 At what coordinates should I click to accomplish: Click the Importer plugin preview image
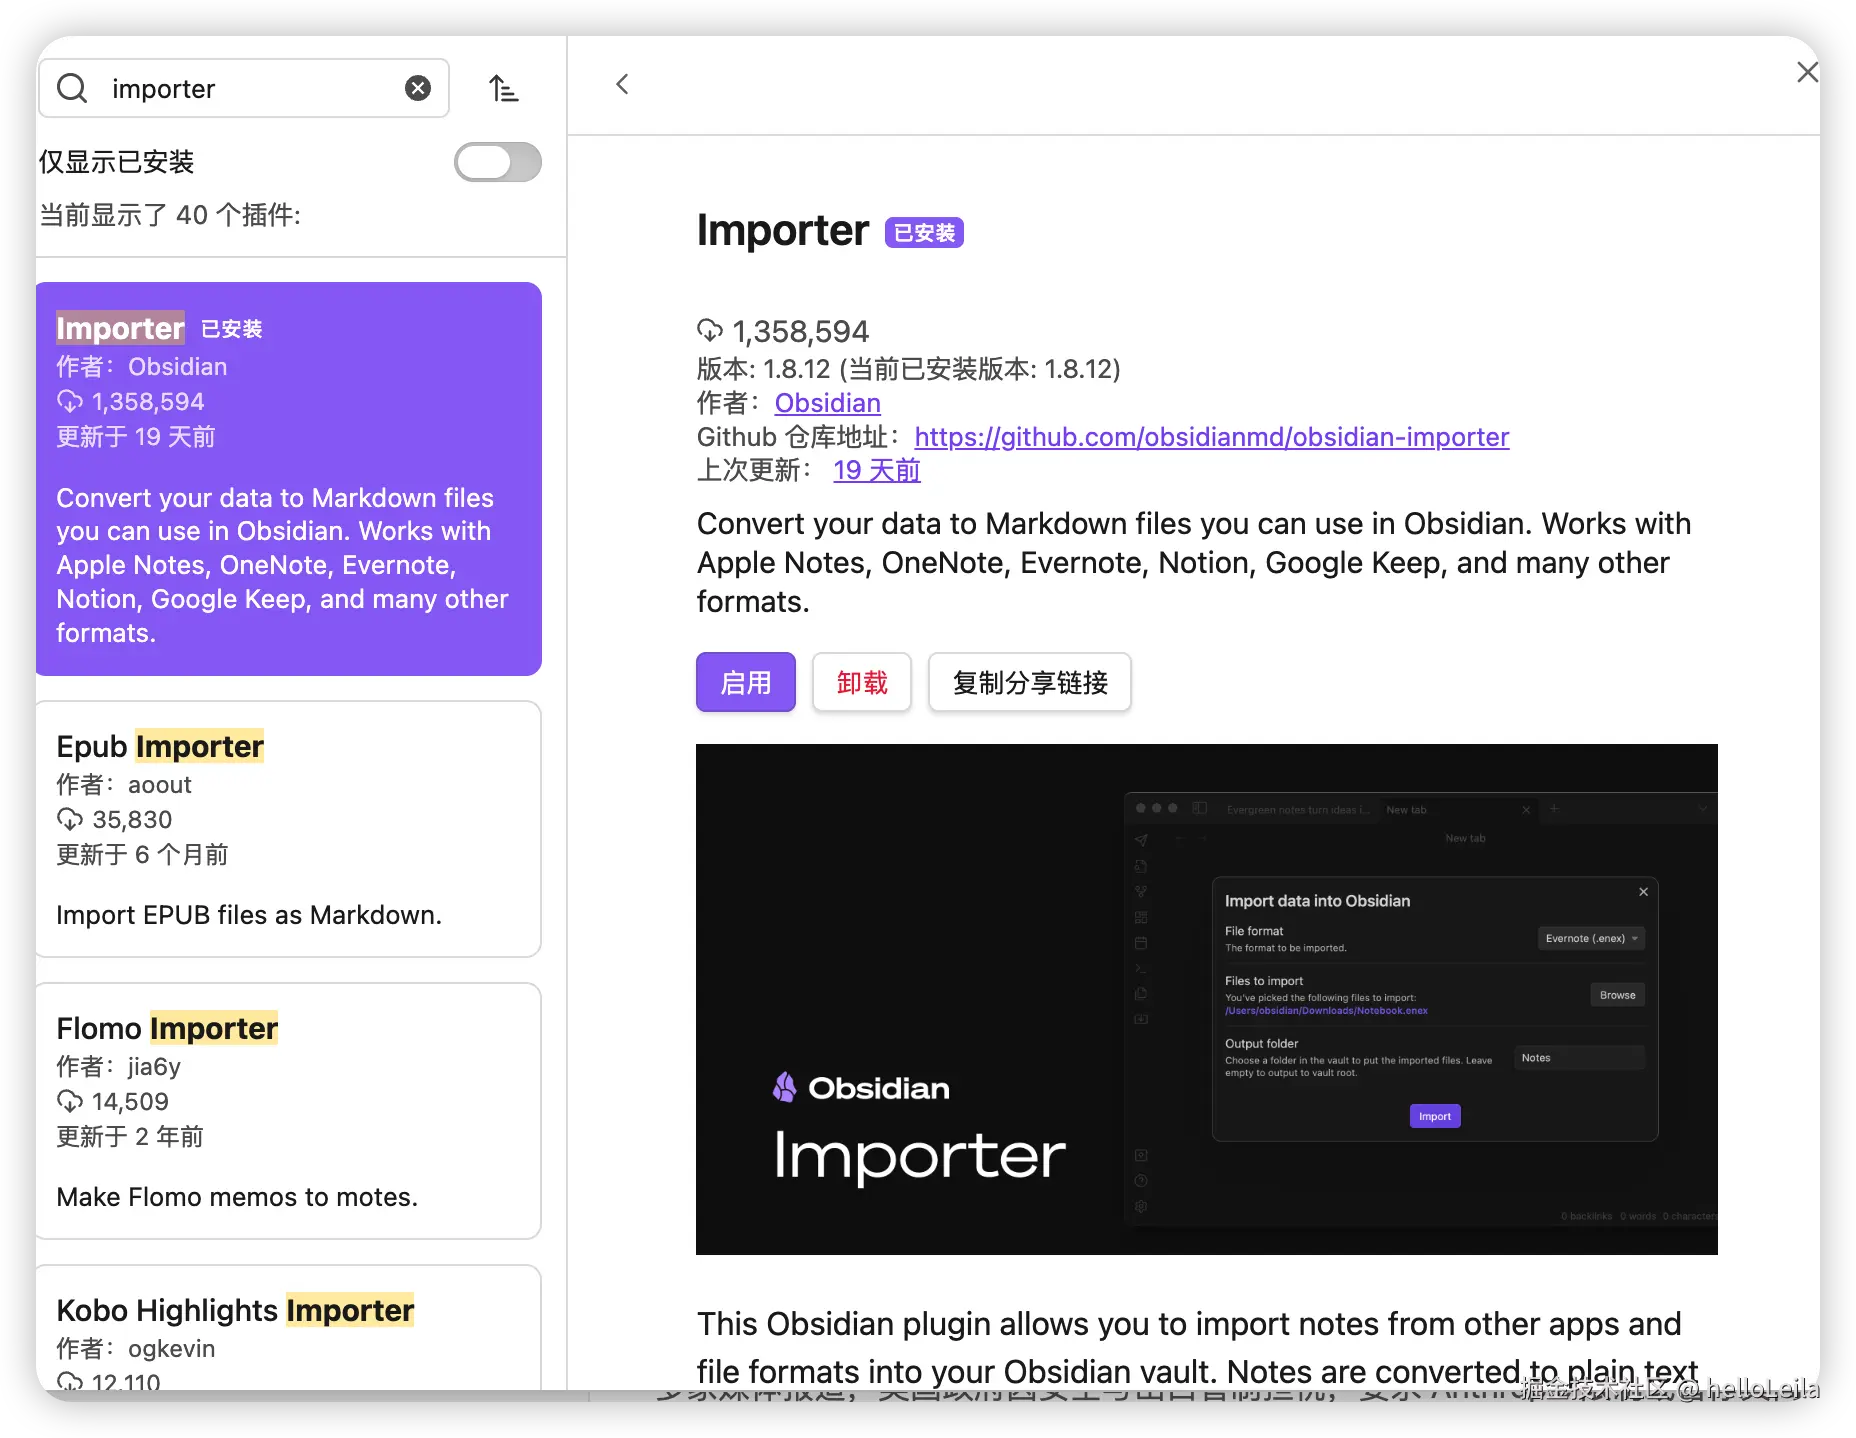pyautogui.click(x=1207, y=999)
